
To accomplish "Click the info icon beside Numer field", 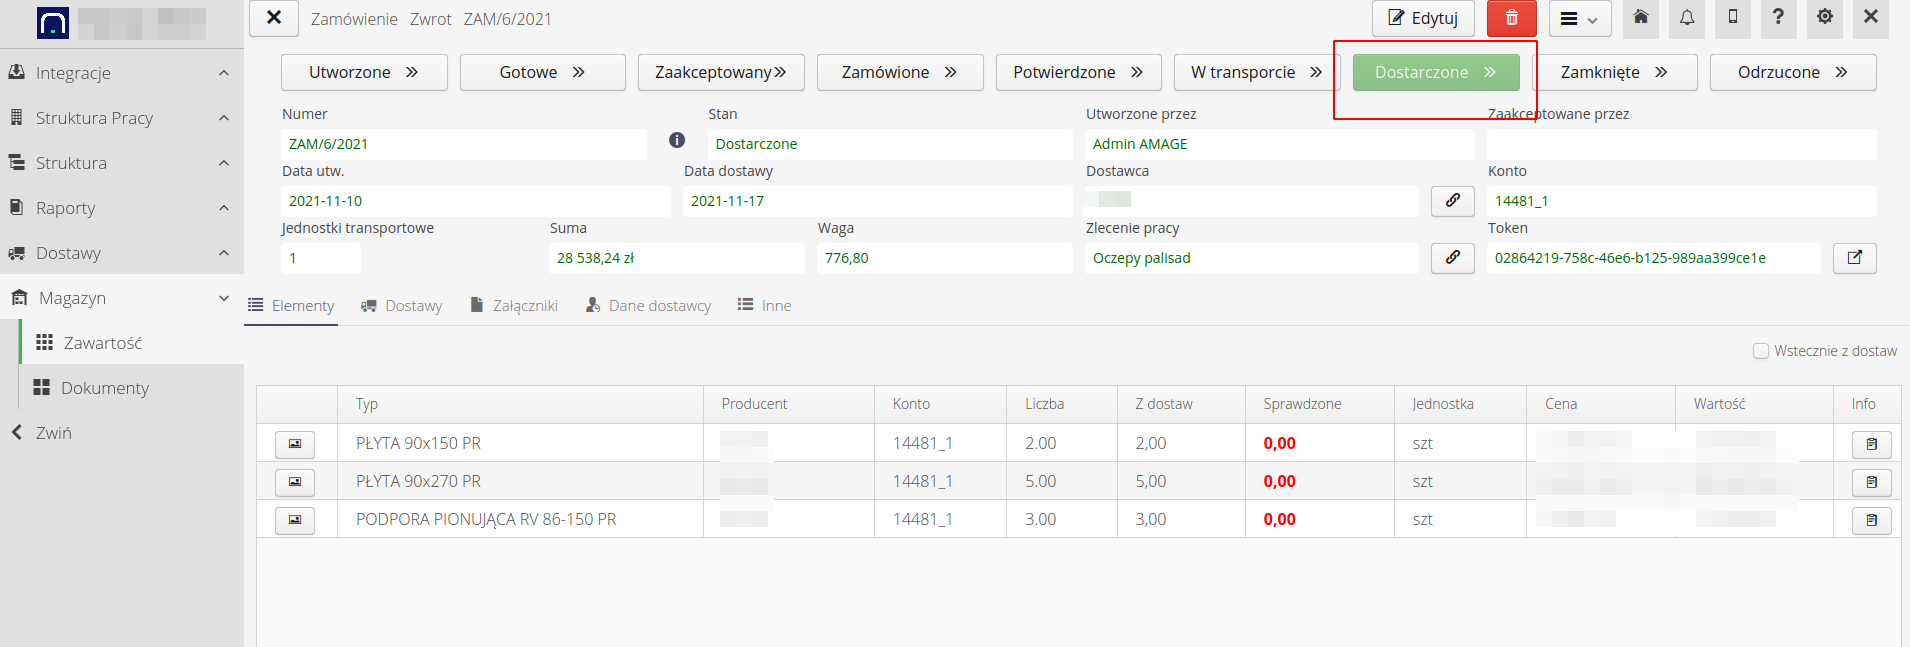I will pos(677,140).
